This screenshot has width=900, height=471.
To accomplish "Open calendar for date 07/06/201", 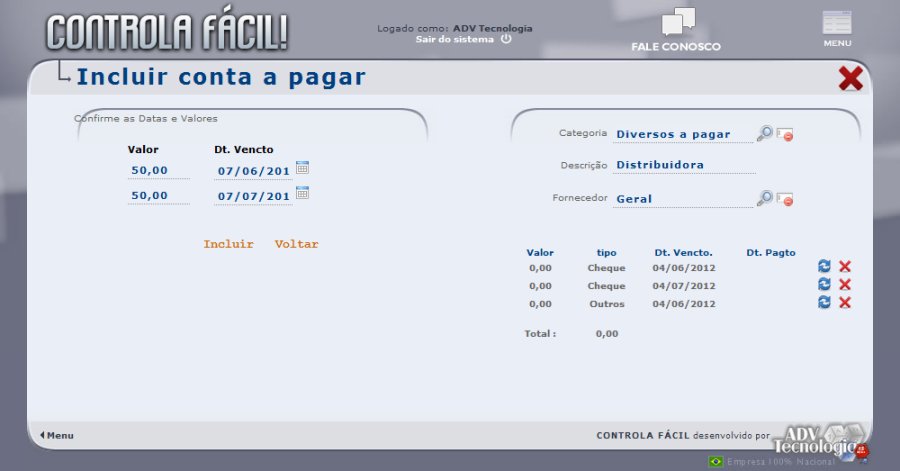I will tap(302, 168).
